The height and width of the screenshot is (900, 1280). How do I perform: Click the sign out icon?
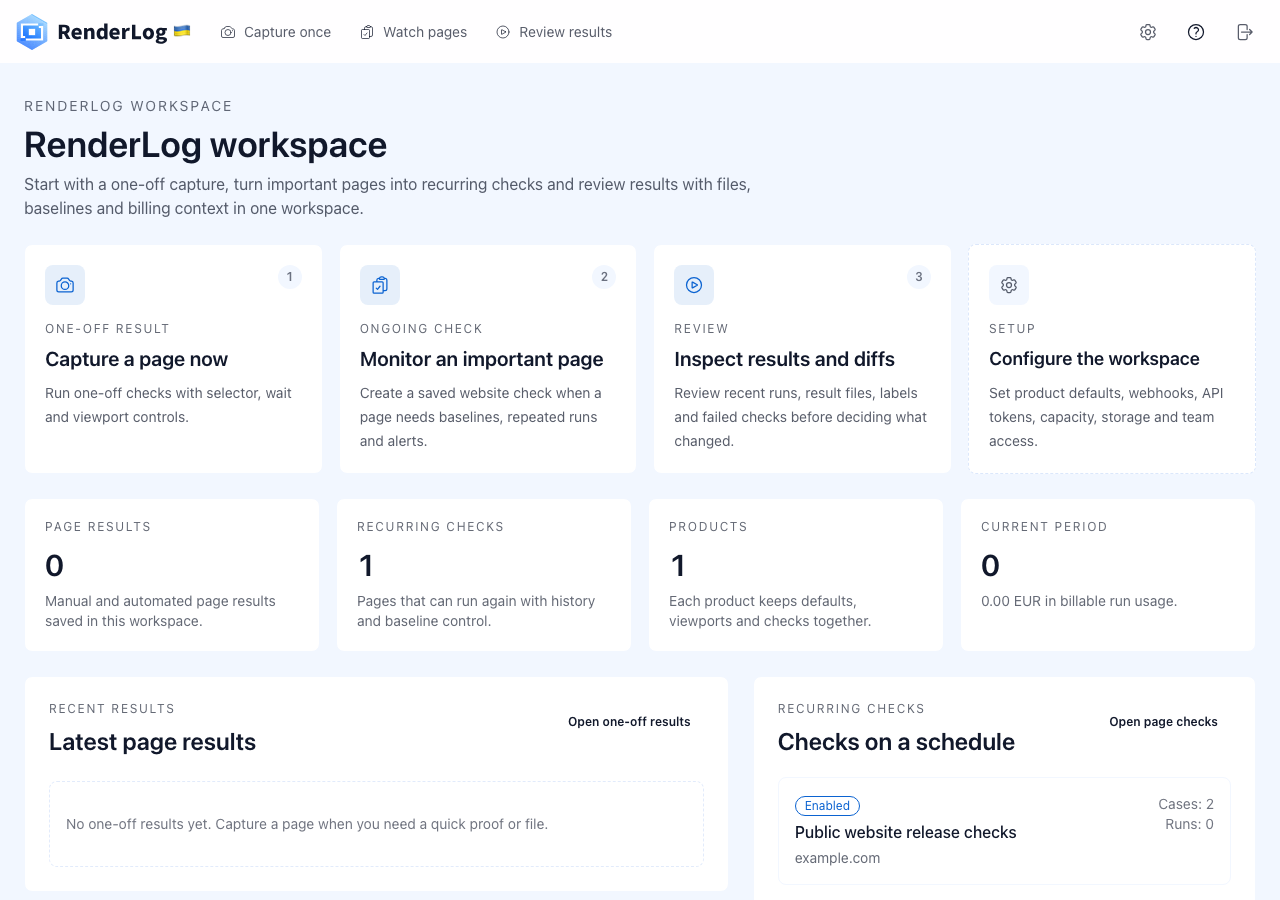(1245, 32)
